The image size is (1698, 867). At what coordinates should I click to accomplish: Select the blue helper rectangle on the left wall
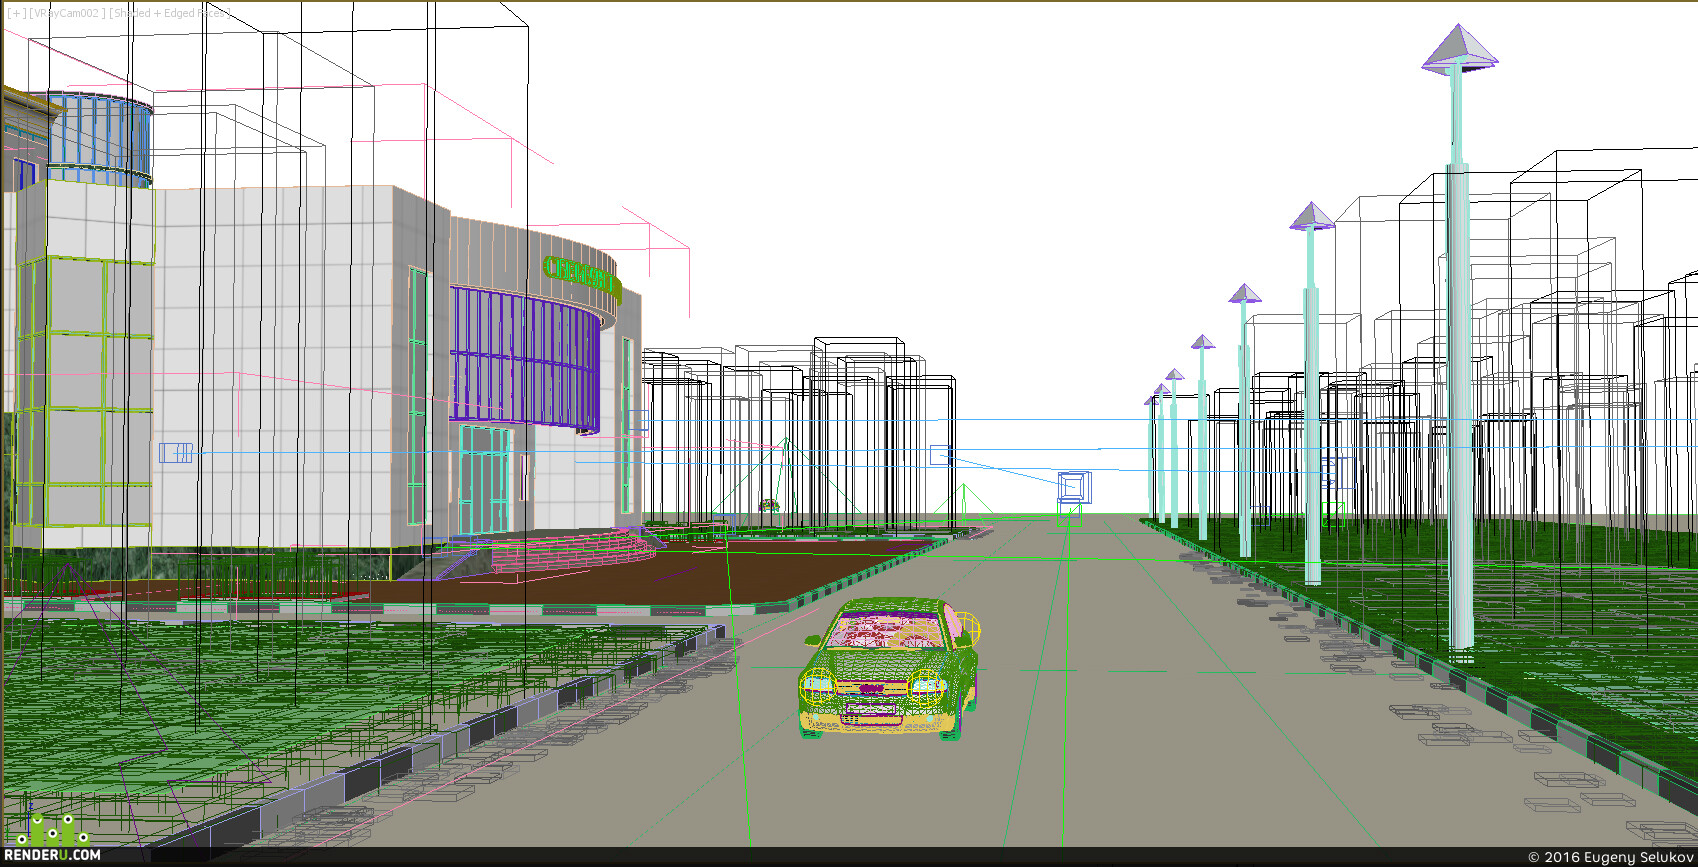click(x=176, y=452)
